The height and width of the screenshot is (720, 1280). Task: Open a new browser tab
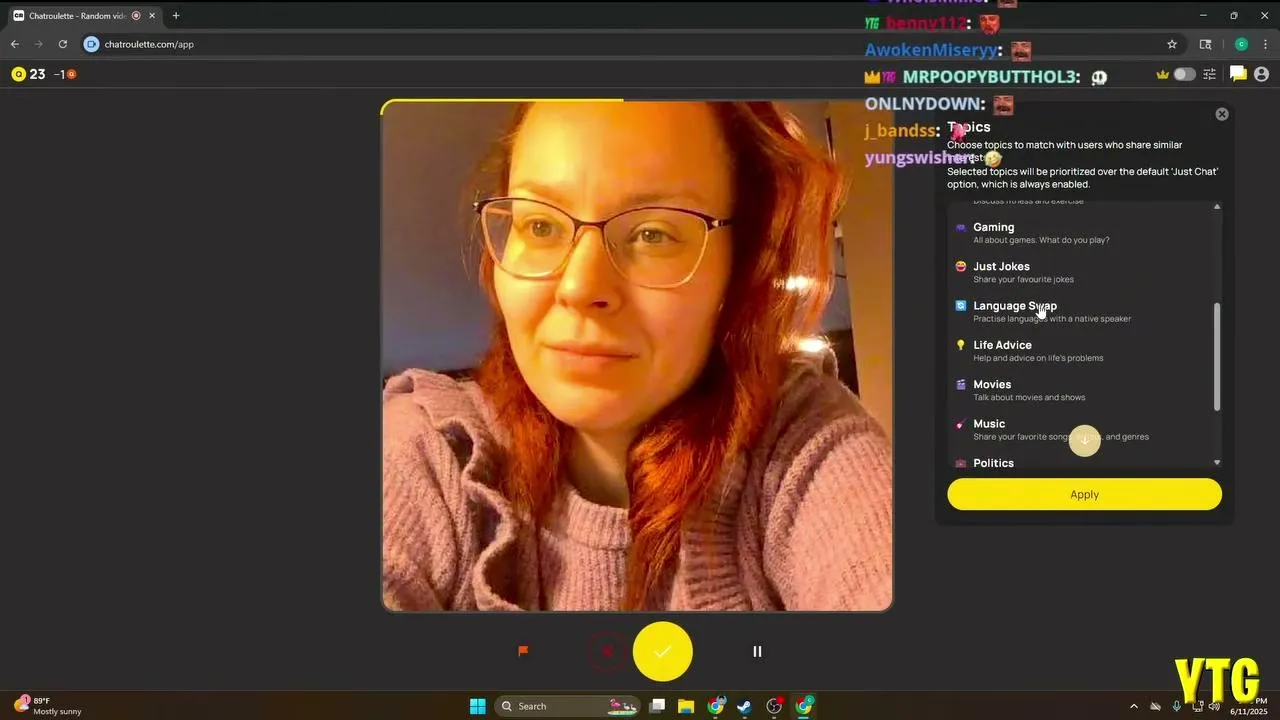176,16
